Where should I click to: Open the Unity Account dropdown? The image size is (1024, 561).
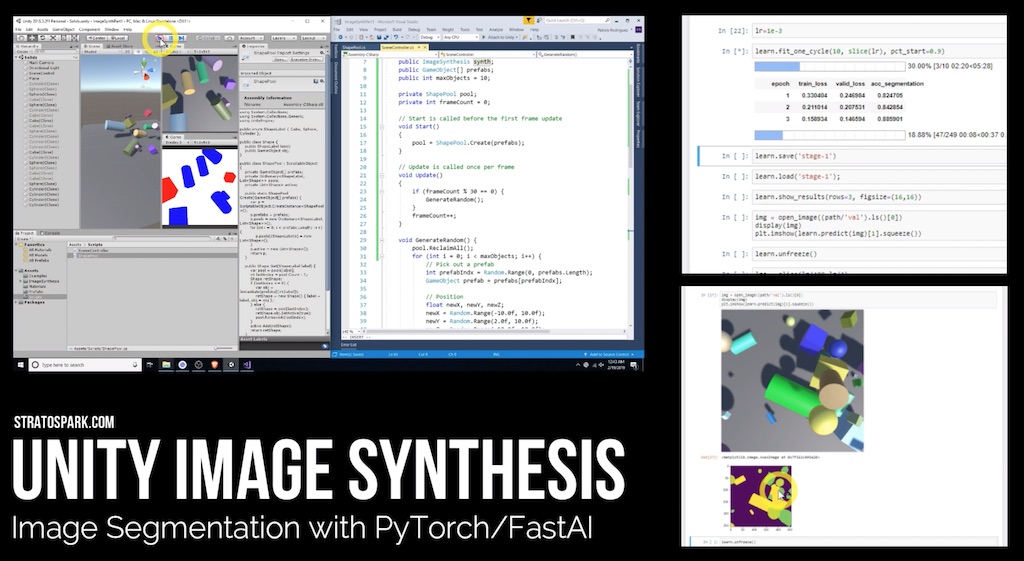pyautogui.click(x=251, y=38)
